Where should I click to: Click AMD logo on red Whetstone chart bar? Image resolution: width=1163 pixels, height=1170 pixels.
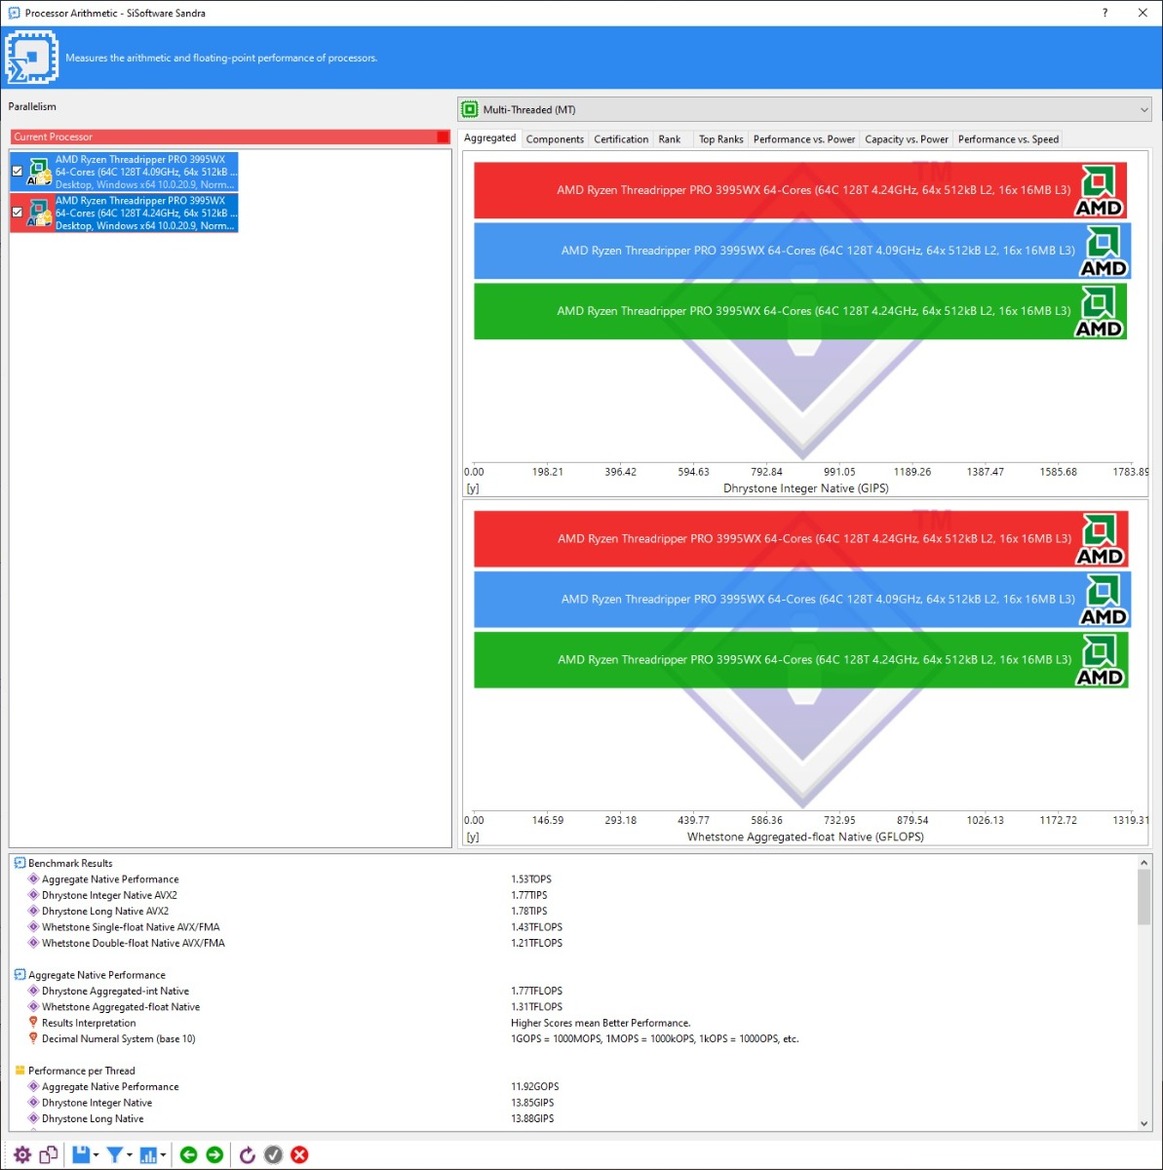(x=1100, y=539)
